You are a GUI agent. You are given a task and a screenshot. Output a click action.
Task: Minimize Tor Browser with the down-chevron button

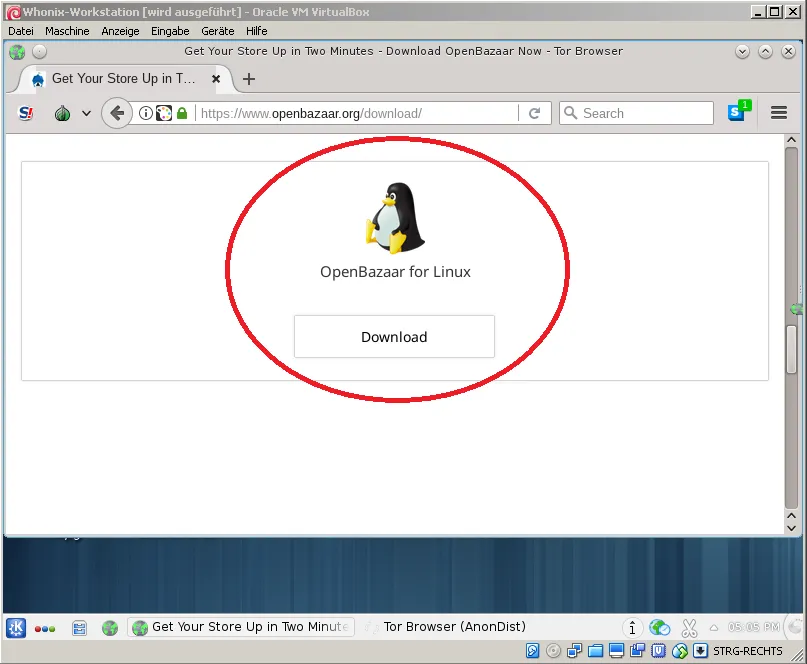tap(742, 51)
